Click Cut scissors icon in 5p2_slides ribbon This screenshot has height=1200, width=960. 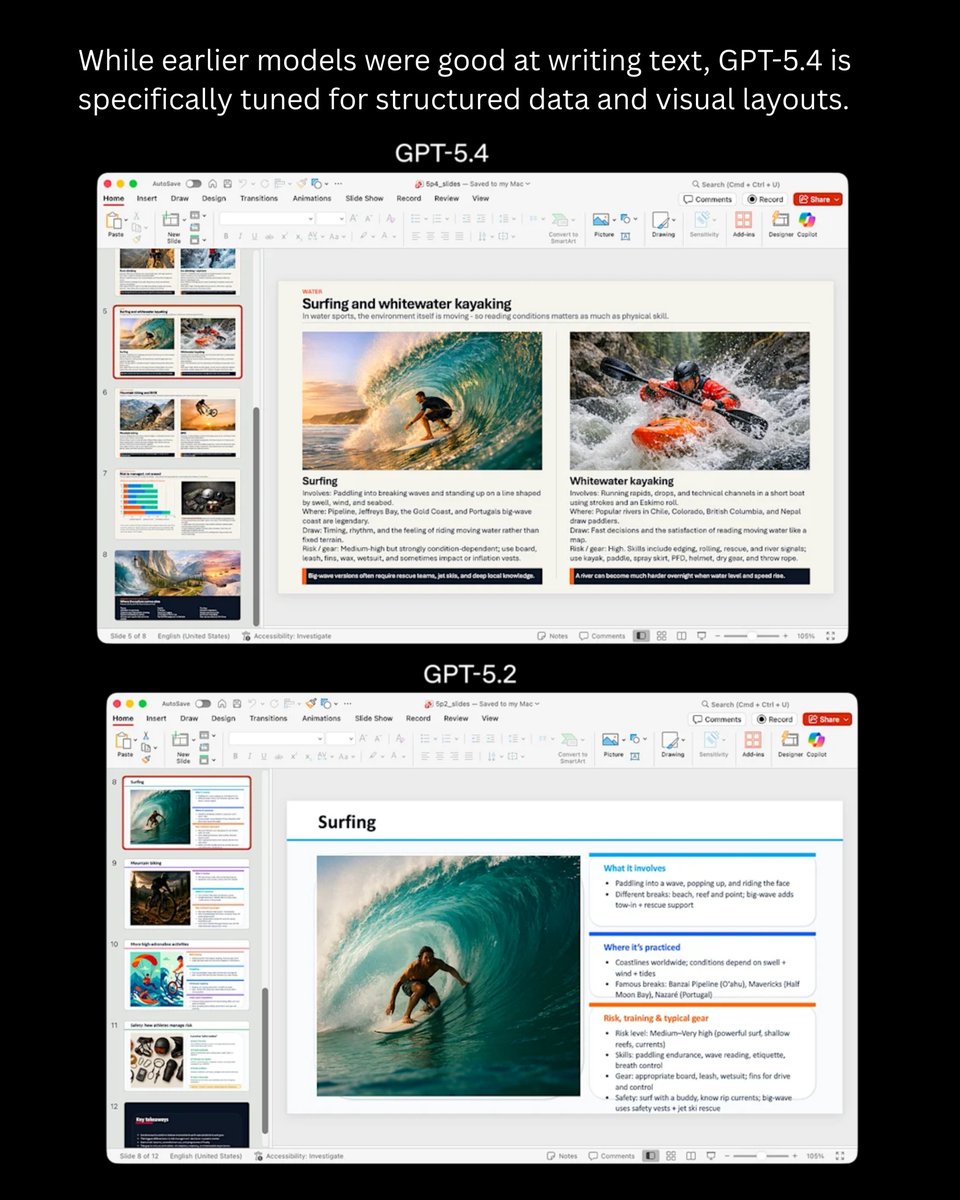pyautogui.click(x=144, y=734)
